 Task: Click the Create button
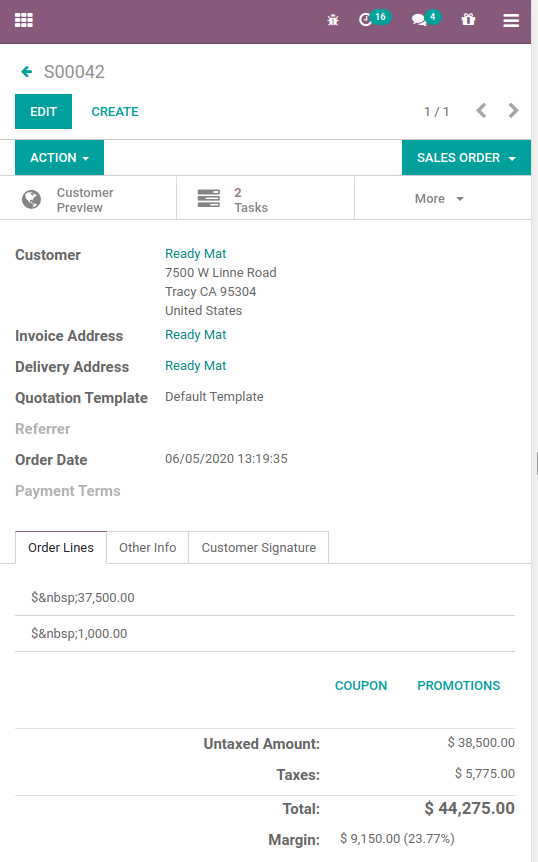[x=115, y=112]
